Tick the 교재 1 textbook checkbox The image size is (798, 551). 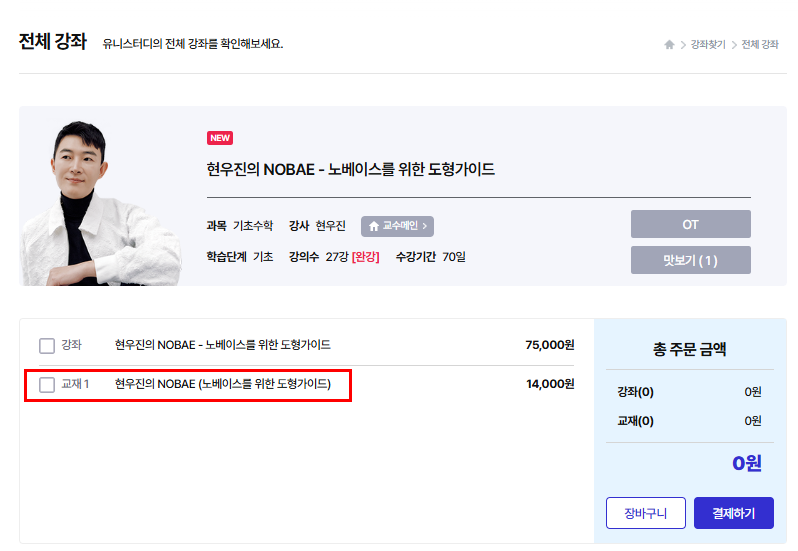tap(47, 385)
